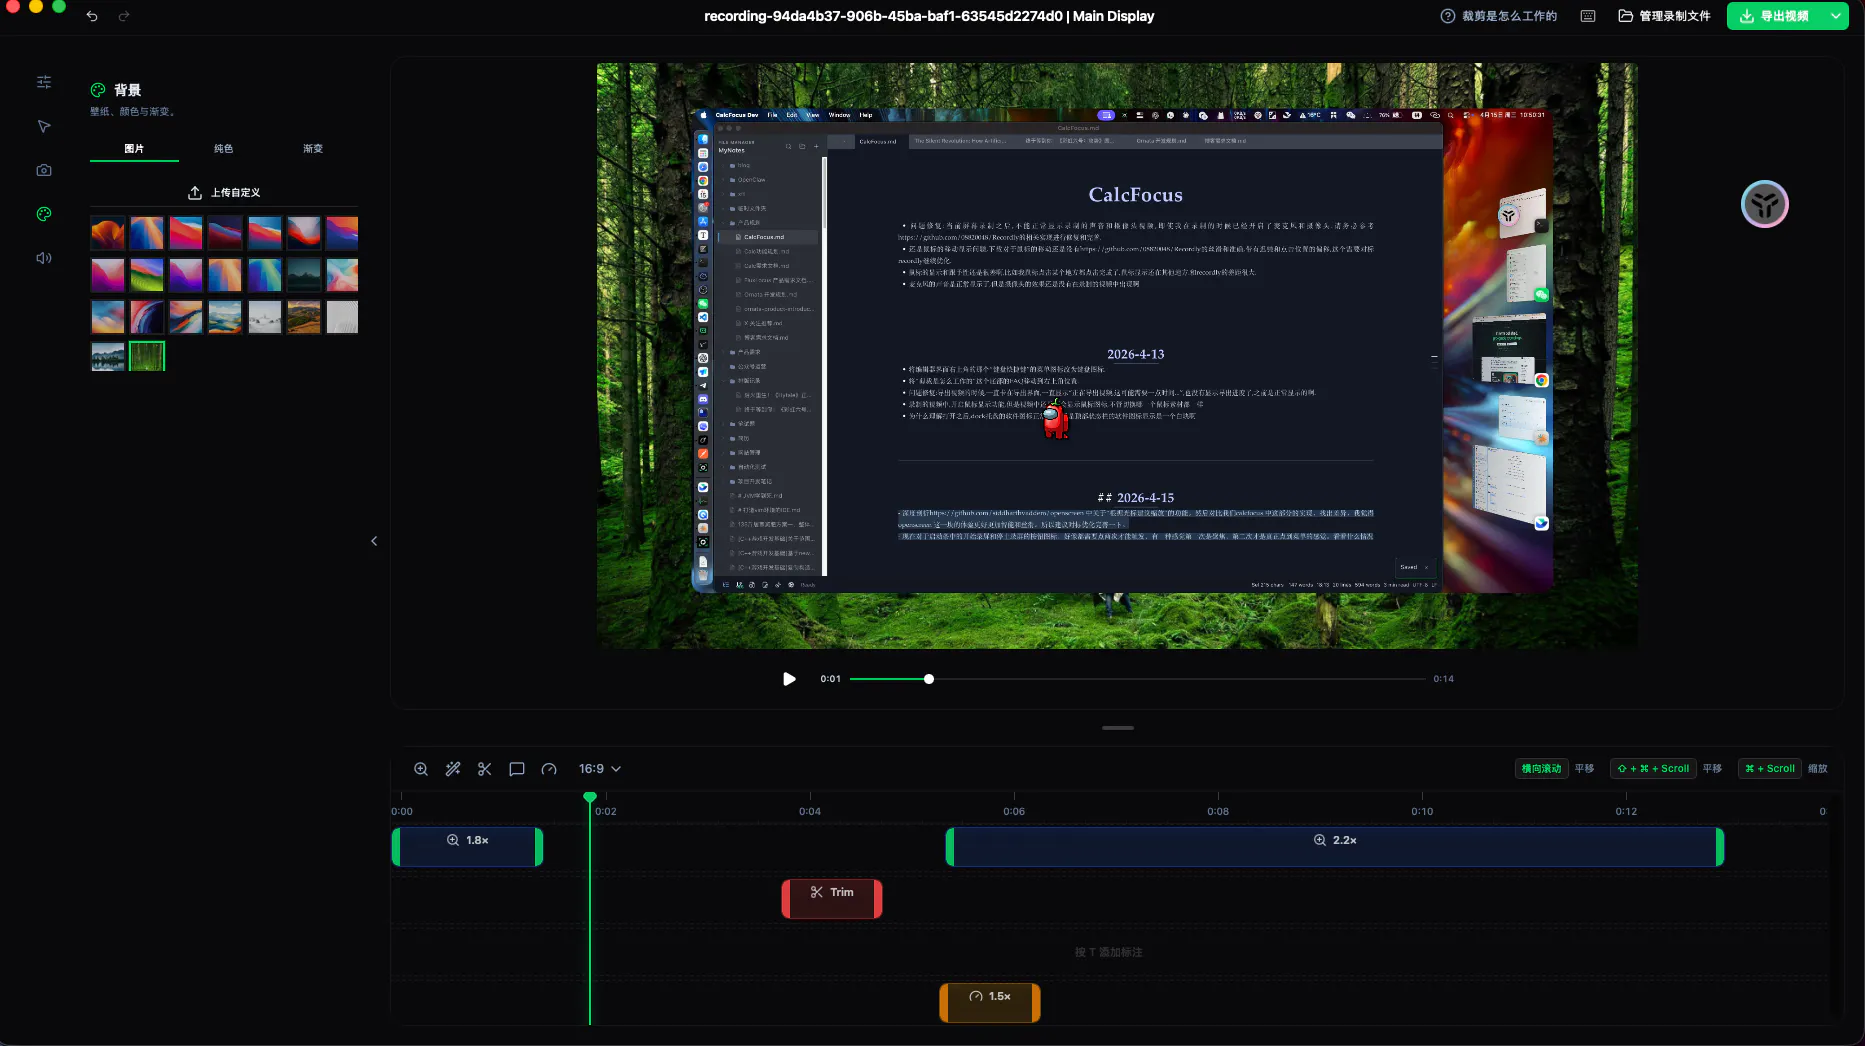Screen dimensions: 1865x1046
Task: Select the scissors trim tool in timeline toolbar
Action: point(485,769)
